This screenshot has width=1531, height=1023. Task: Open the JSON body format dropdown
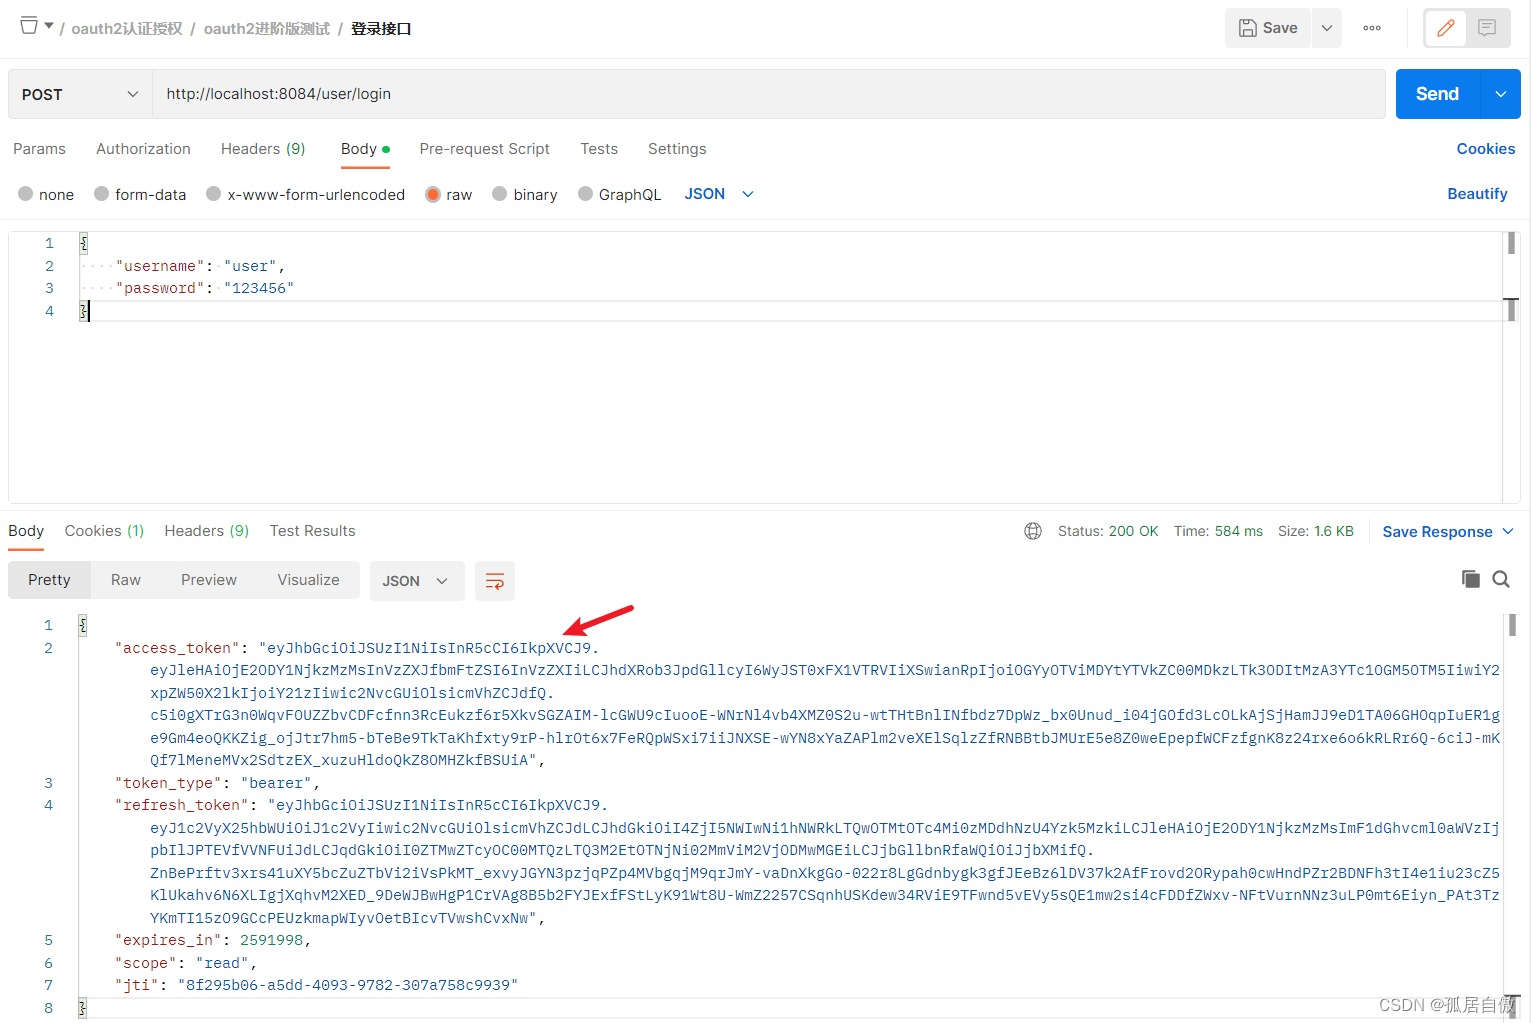pos(718,194)
